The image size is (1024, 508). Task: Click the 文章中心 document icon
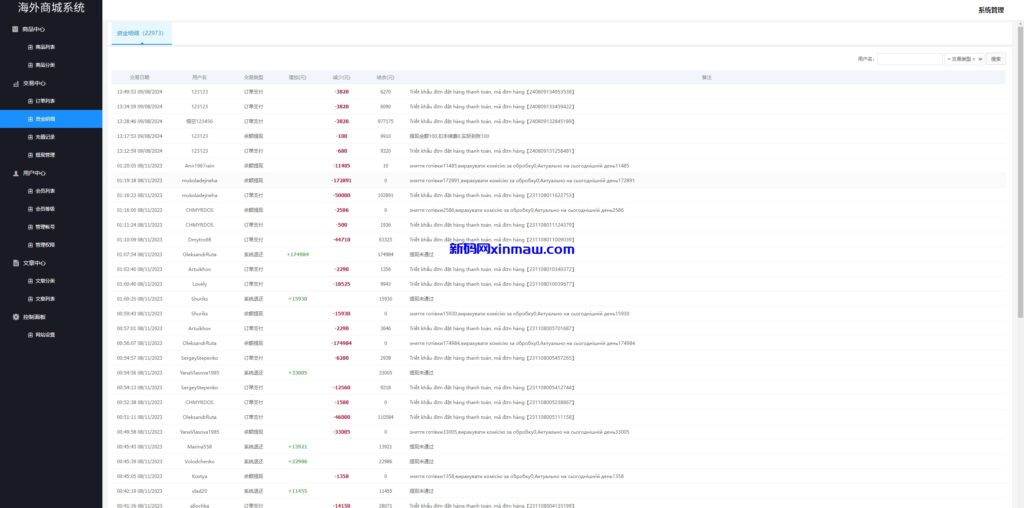click(15, 263)
